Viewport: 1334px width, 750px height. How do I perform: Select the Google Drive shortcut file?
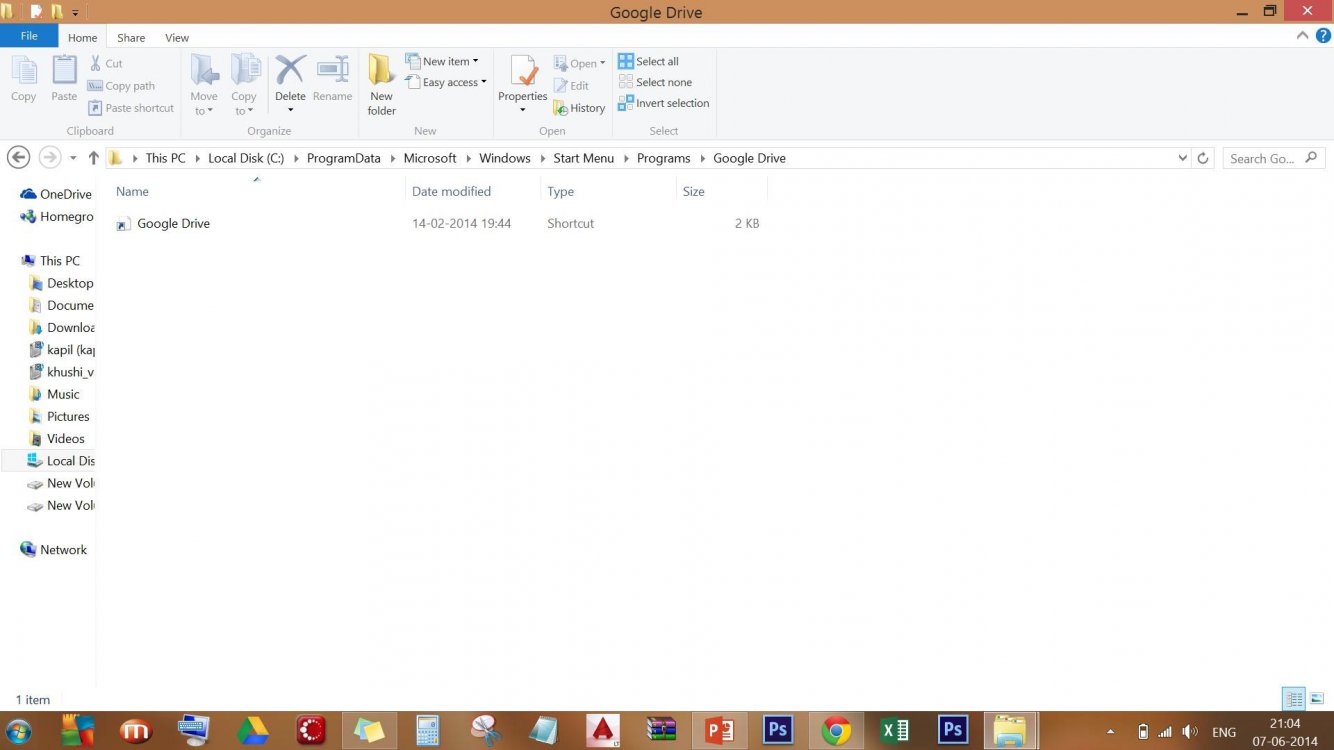coord(173,223)
